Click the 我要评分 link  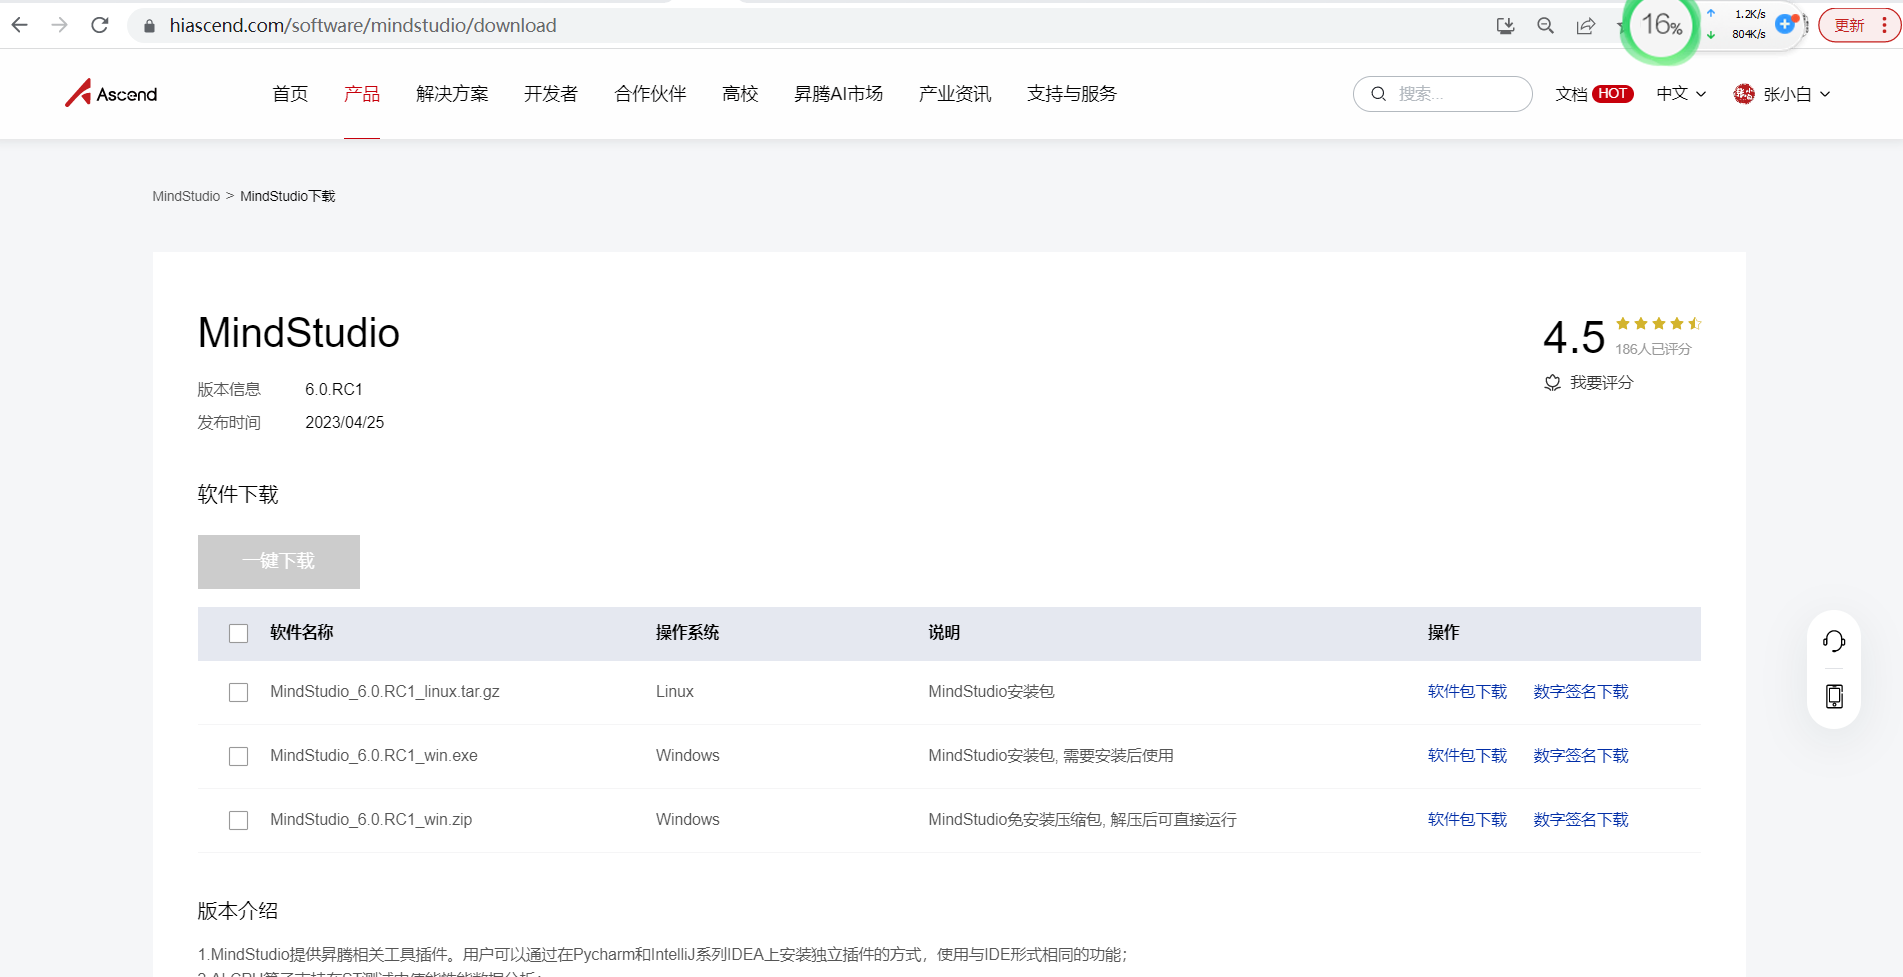pyautogui.click(x=1601, y=383)
